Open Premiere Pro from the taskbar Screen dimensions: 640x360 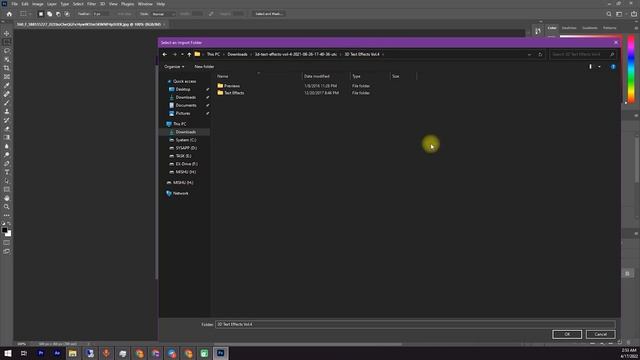[40, 353]
